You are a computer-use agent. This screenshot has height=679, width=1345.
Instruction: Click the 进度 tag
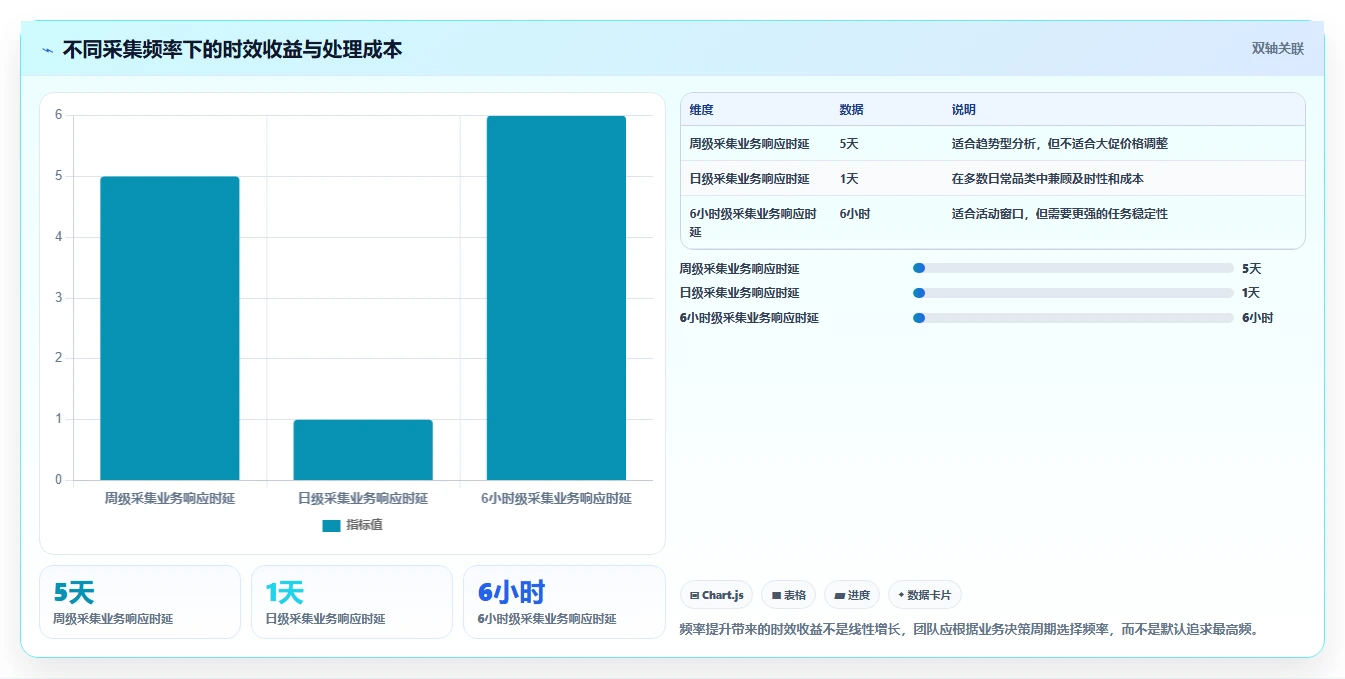tap(852, 595)
